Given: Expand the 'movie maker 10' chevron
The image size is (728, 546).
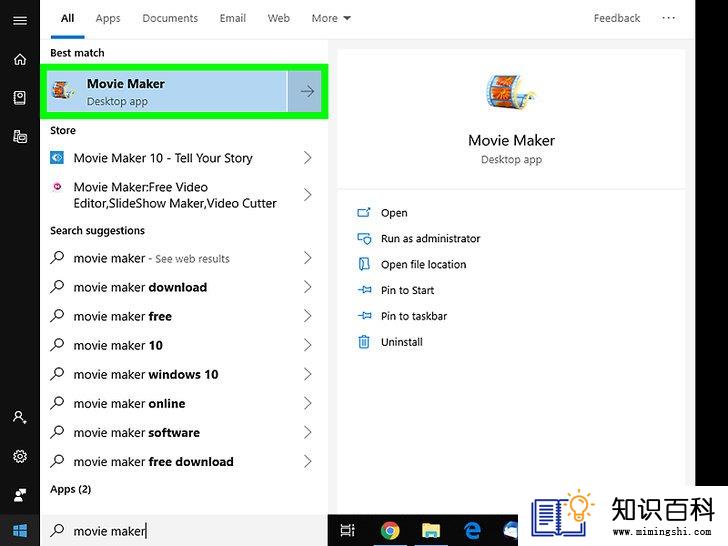Looking at the screenshot, I should pyautogui.click(x=307, y=345).
